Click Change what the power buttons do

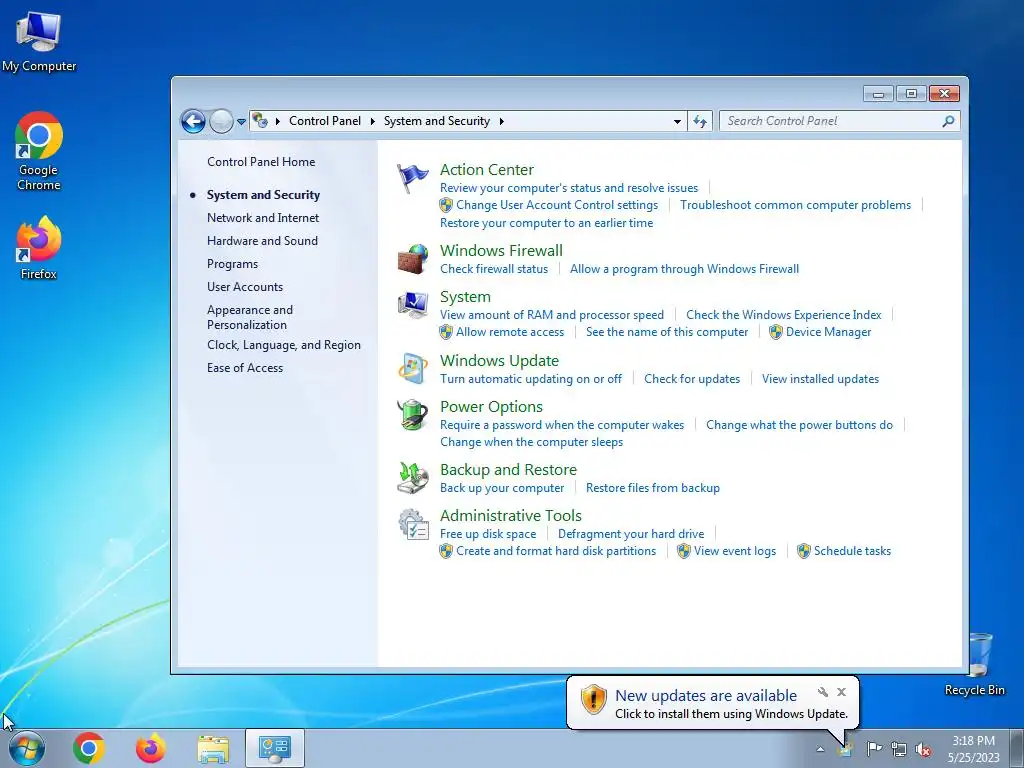(x=799, y=425)
